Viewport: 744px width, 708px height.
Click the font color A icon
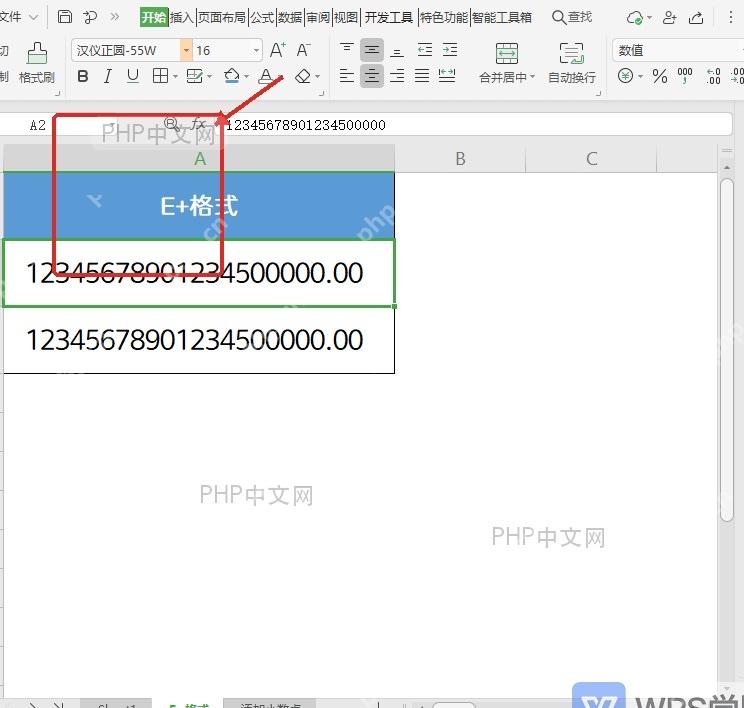click(266, 76)
